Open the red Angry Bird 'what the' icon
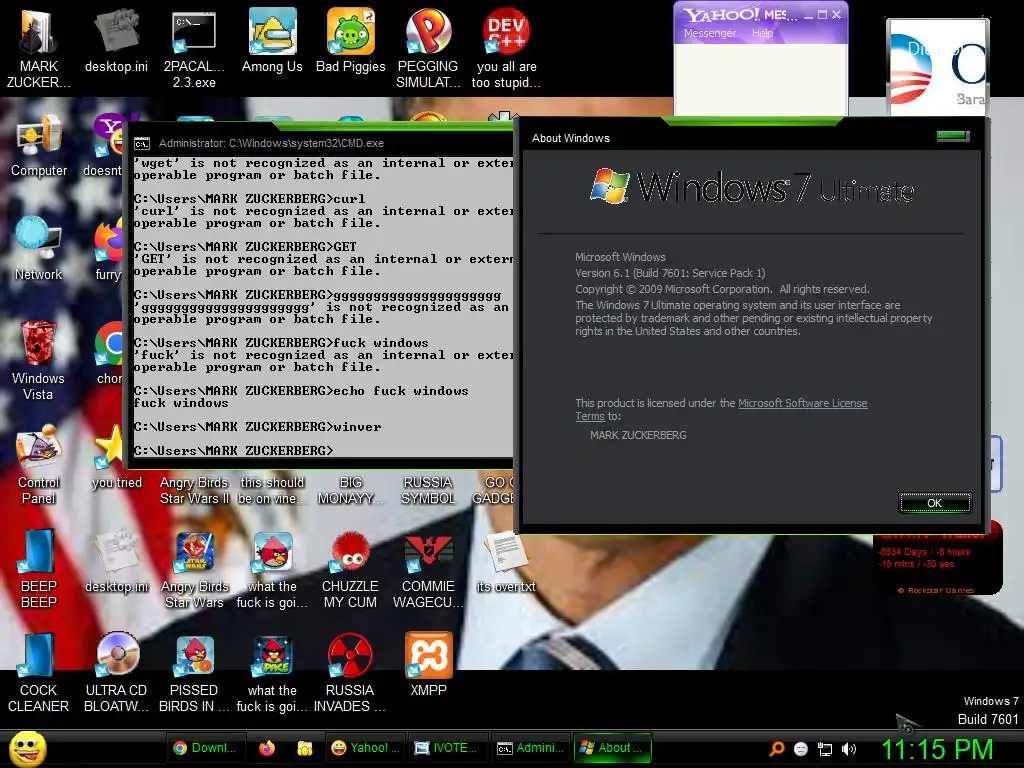Image resolution: width=1024 pixels, height=768 pixels. tap(272, 568)
